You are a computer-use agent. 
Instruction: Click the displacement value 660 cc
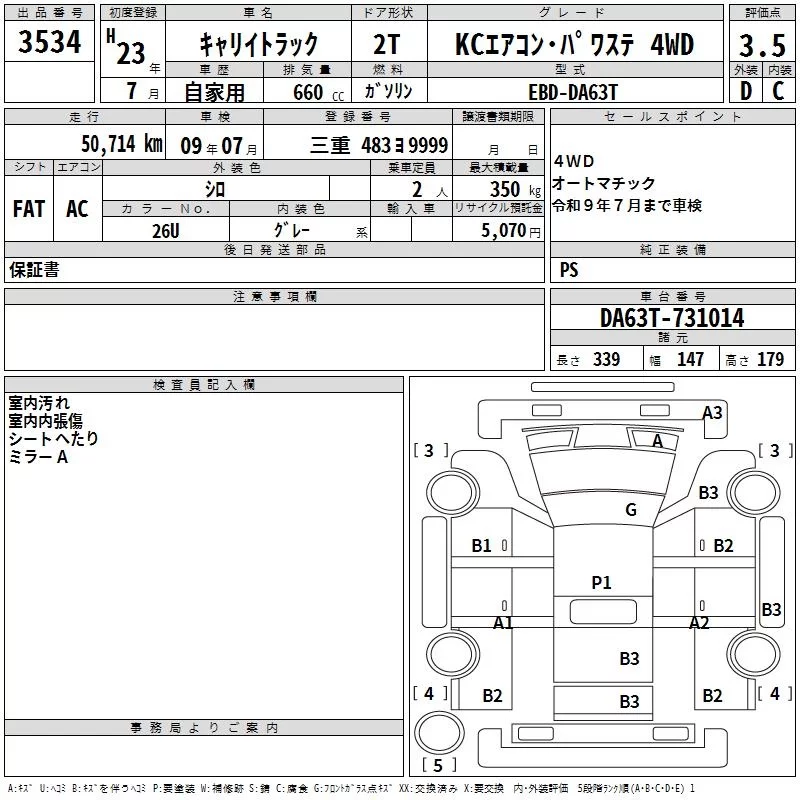(318, 93)
